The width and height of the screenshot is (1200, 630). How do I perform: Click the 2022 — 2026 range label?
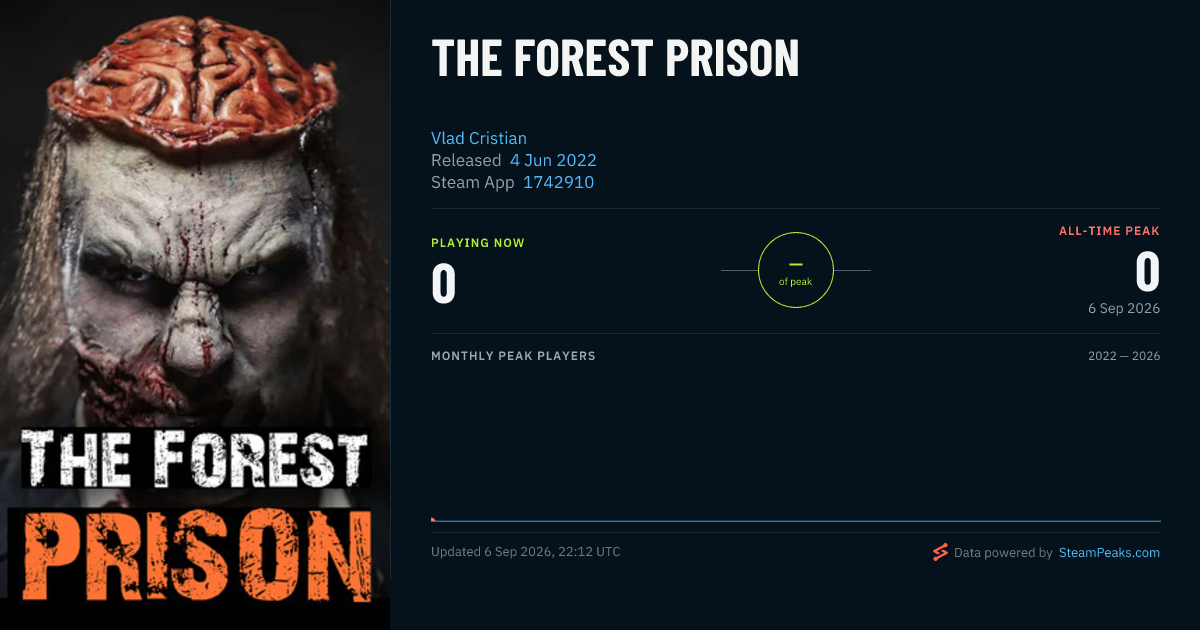1124,356
